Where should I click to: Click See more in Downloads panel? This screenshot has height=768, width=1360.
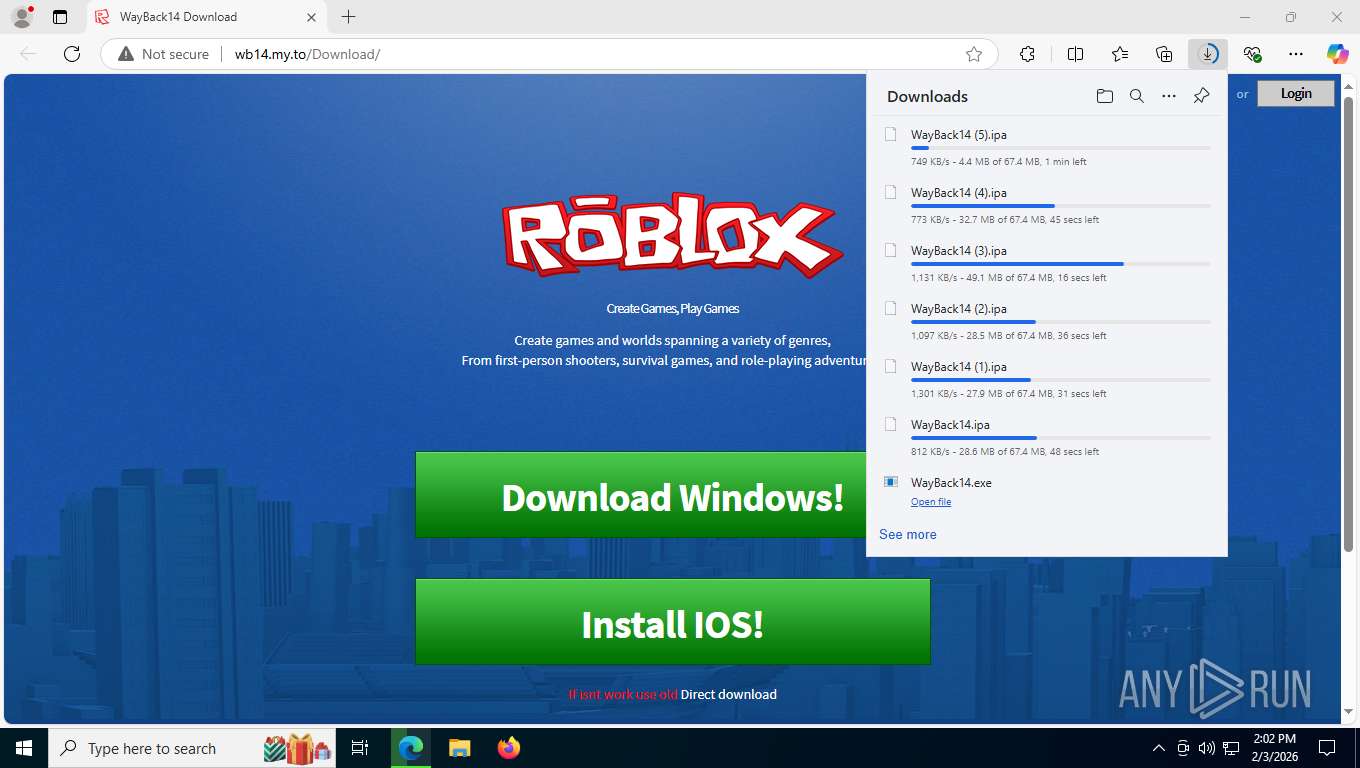(908, 534)
